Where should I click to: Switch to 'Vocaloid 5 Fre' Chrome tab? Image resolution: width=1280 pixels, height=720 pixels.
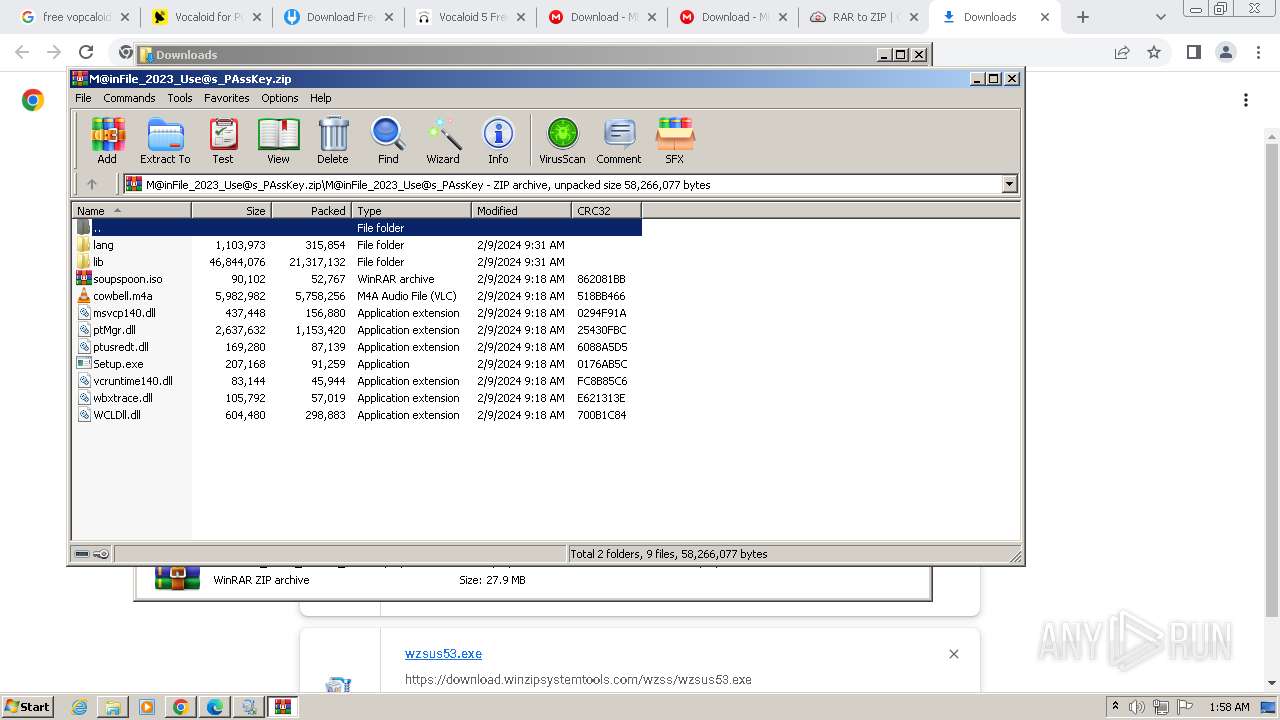(470, 17)
